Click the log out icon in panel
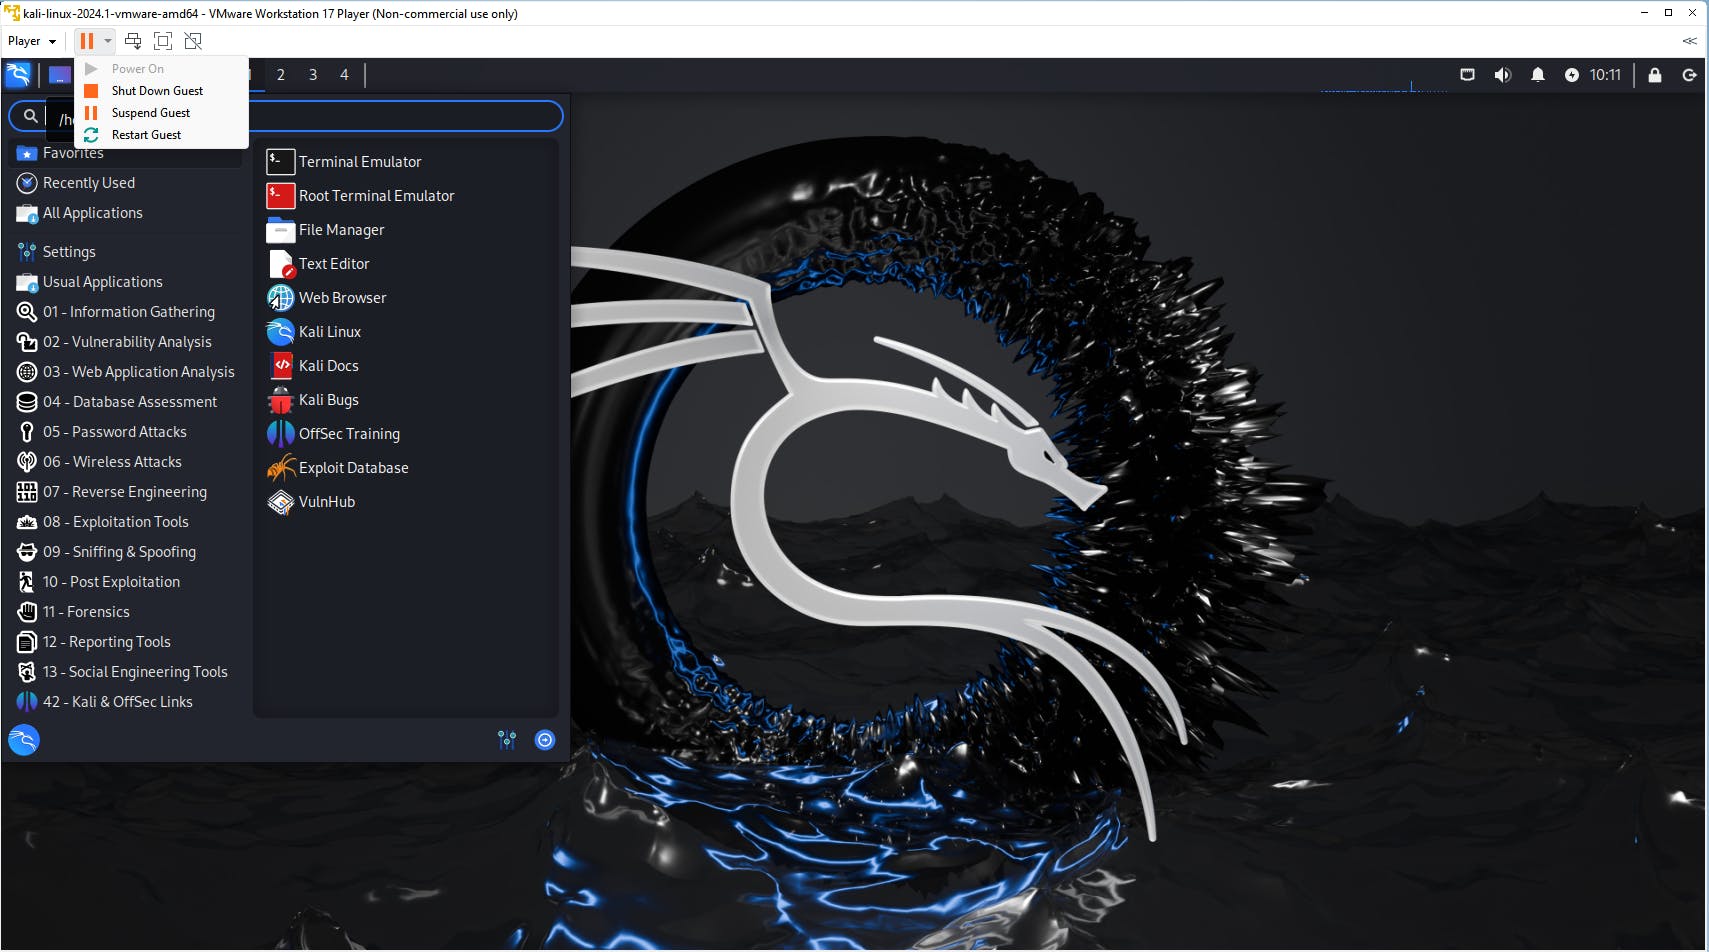This screenshot has width=1709, height=952. (1689, 75)
